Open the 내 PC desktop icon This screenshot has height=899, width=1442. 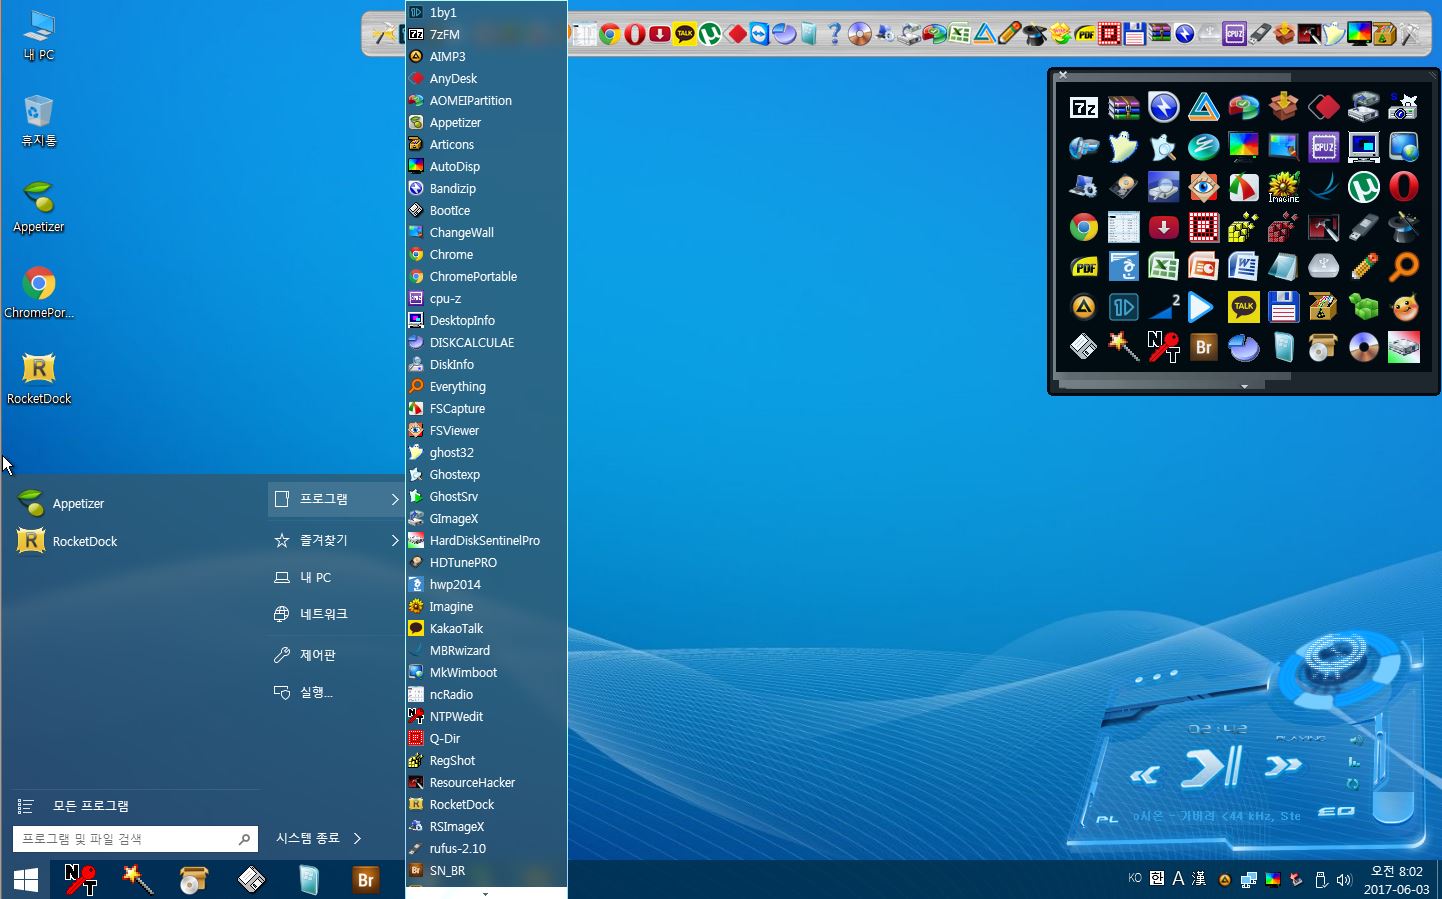39,36
